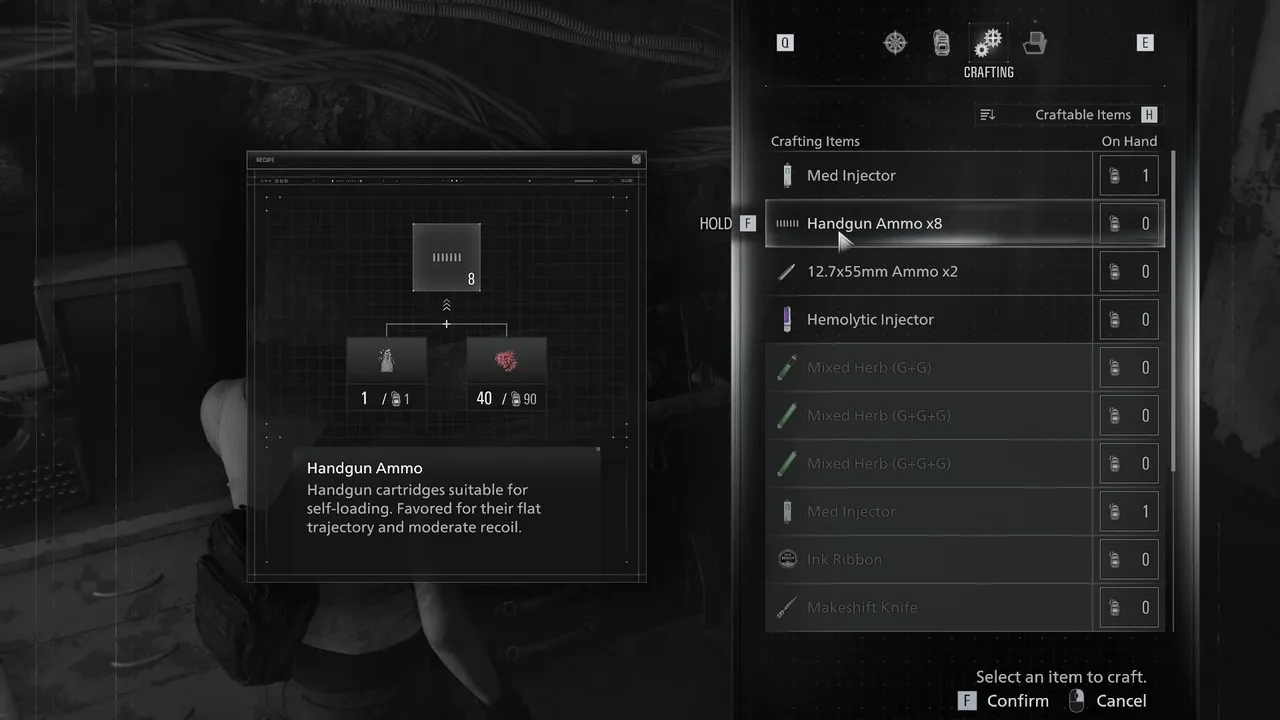Click the crafting list vertical scrollbar
The image size is (1280, 720).
point(1172,310)
